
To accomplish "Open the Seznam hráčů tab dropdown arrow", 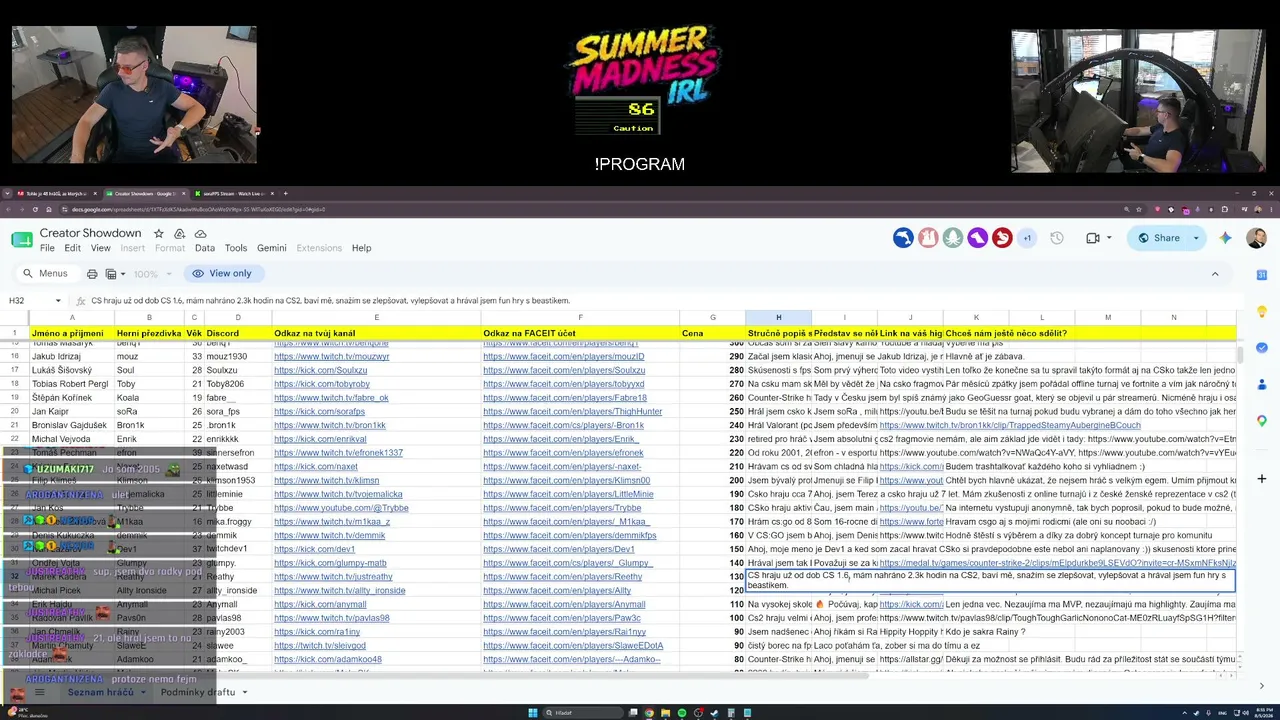I will 142,692.
